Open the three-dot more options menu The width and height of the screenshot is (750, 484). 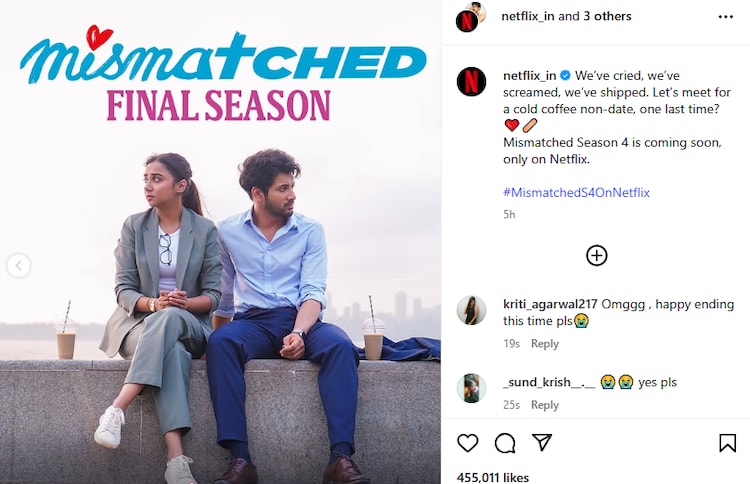click(x=726, y=17)
